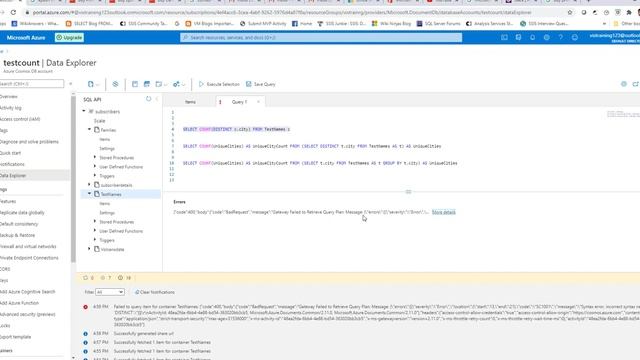Viewport: 640px width, 360px height.
Task: Bookmark page with star icon
Action: click(570, 13)
